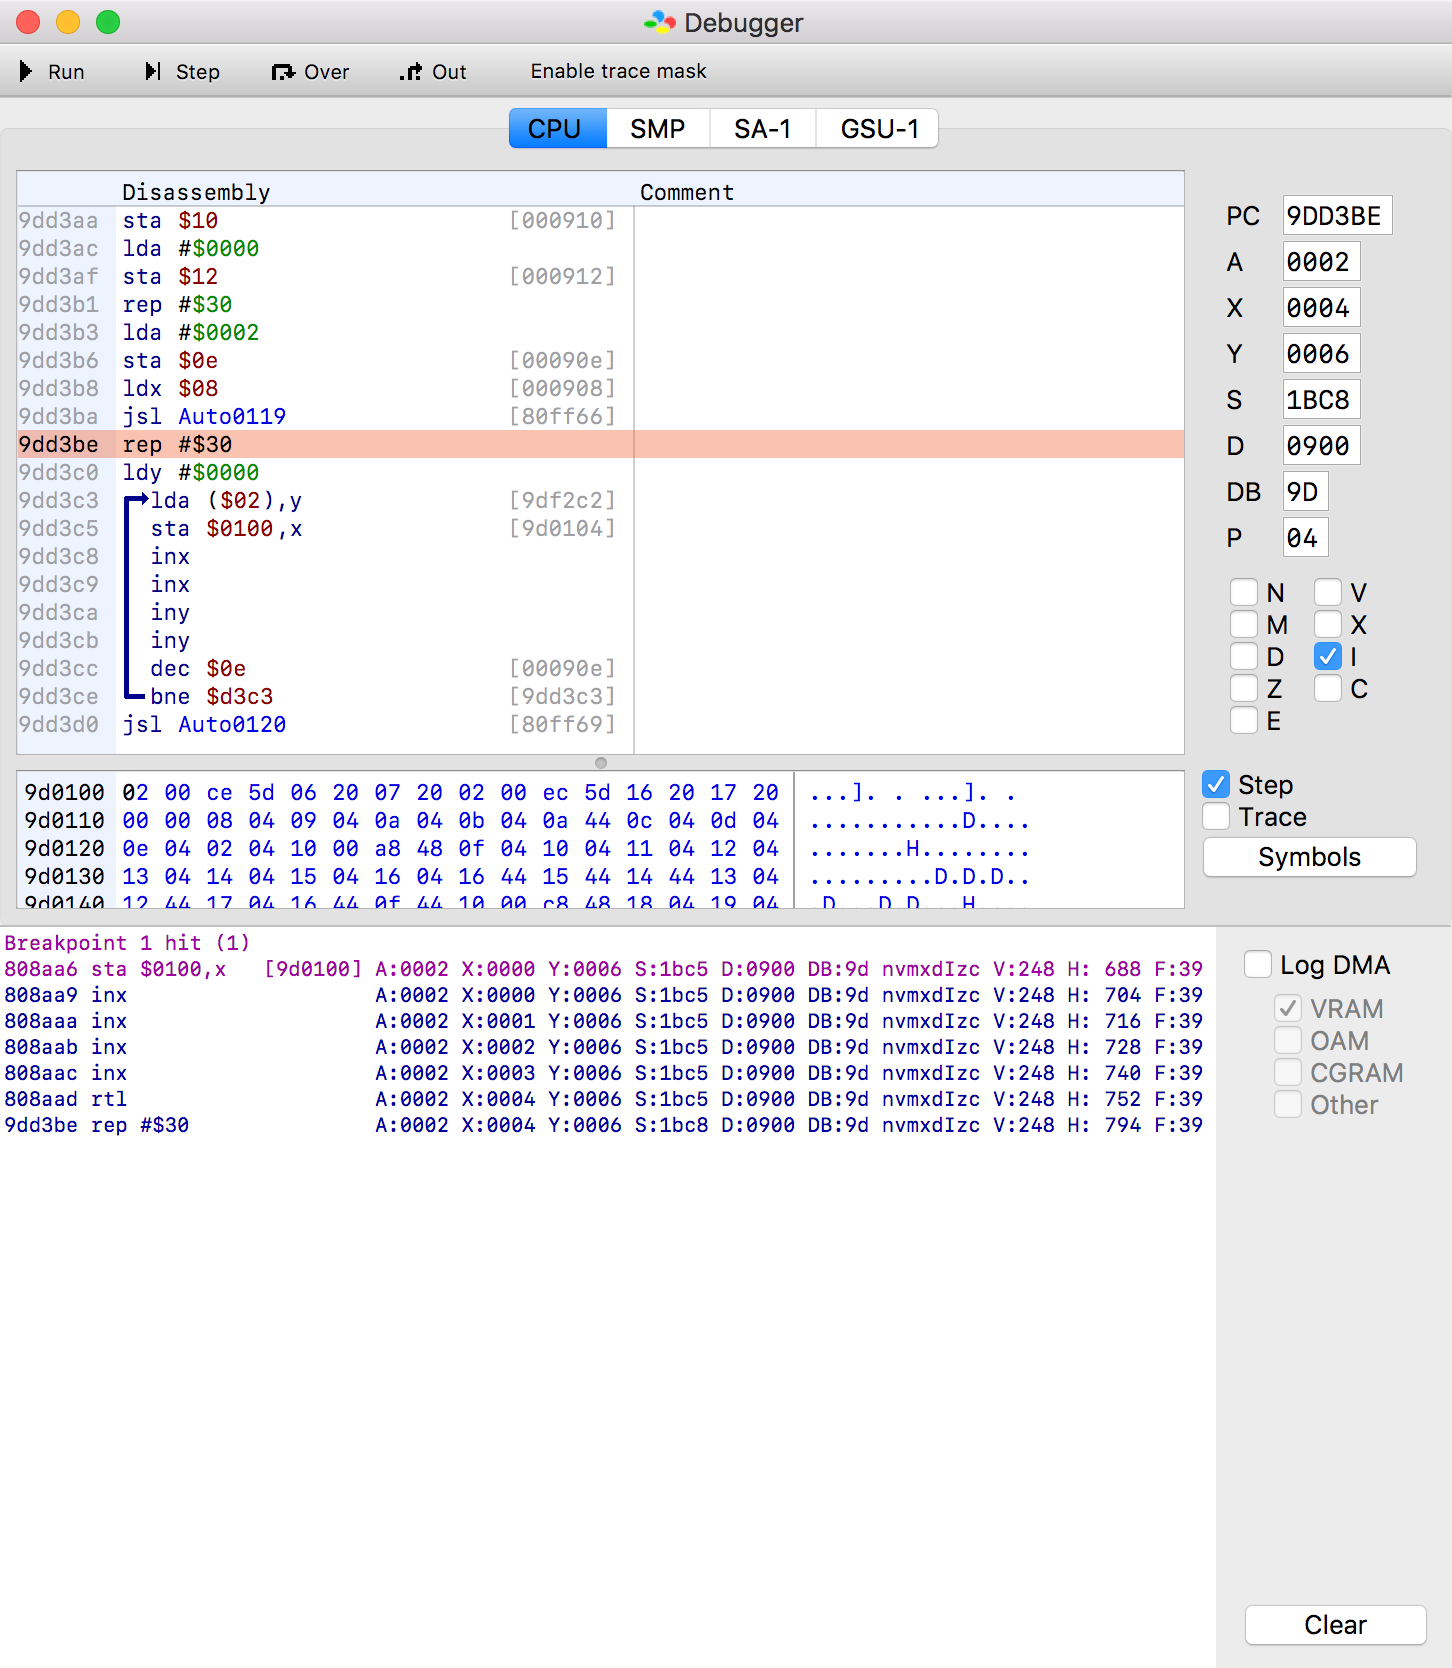Viewport: 1452px width, 1668px height.
Task: Toggle the OAM checkbox
Action: click(x=1288, y=1040)
